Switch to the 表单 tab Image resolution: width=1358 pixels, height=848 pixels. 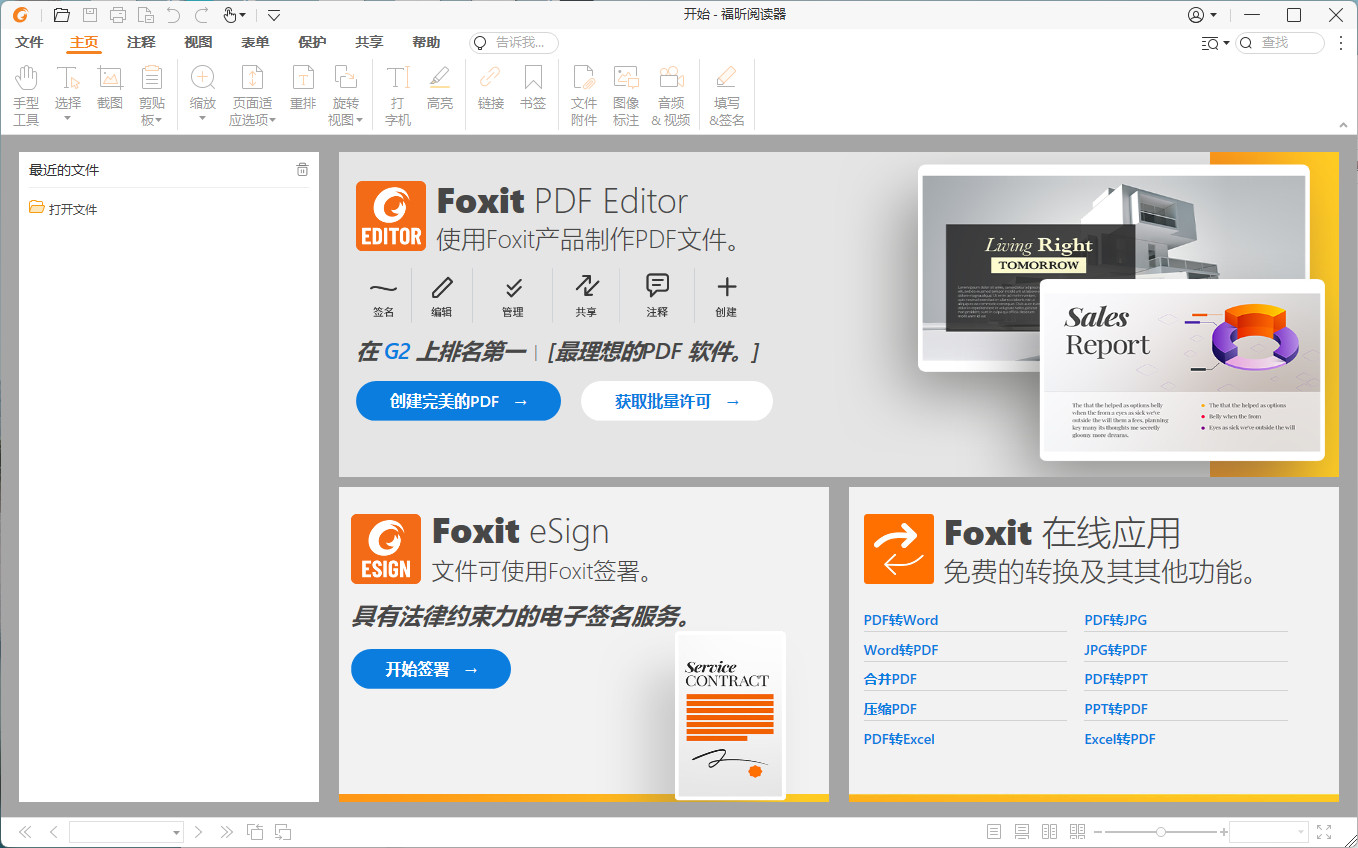(255, 42)
